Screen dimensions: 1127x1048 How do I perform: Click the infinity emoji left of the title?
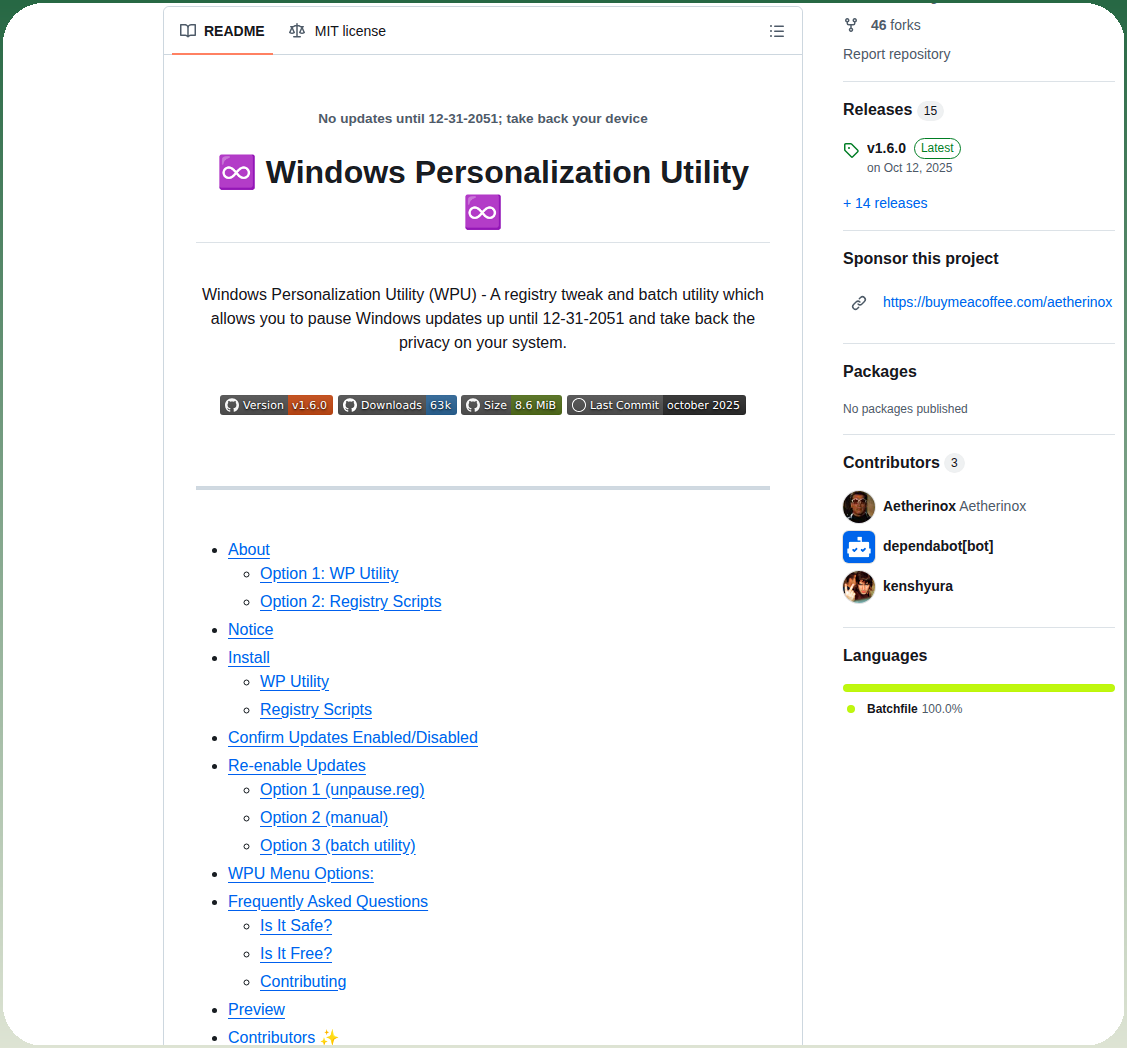click(x=236, y=173)
